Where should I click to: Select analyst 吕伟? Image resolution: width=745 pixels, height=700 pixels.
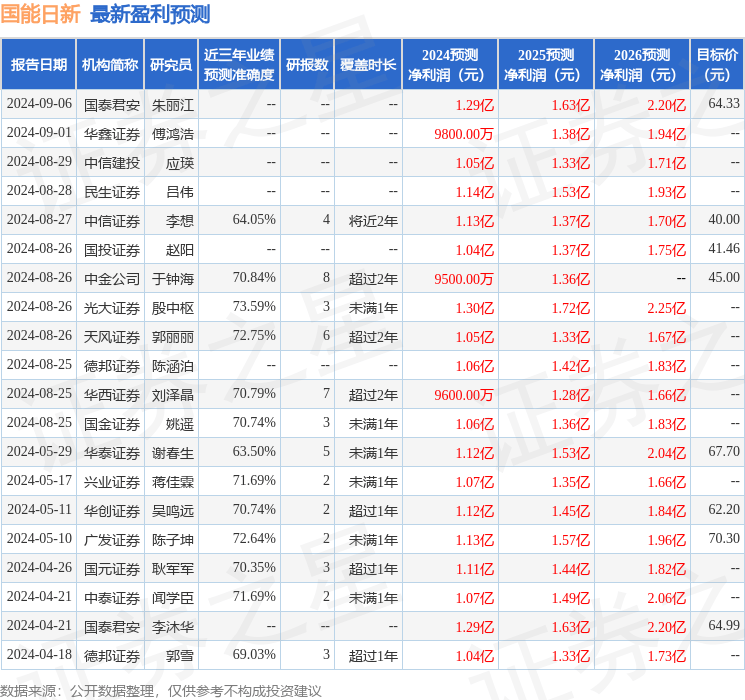[180, 192]
